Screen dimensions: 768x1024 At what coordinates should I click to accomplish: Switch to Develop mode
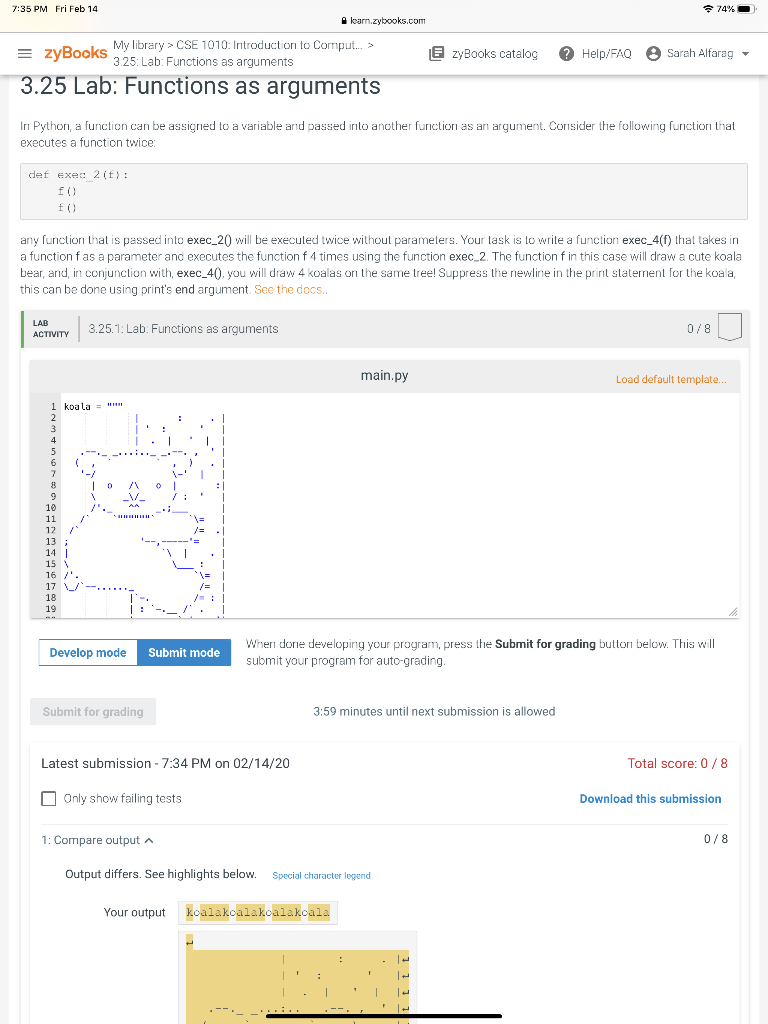pyautogui.click(x=86, y=652)
